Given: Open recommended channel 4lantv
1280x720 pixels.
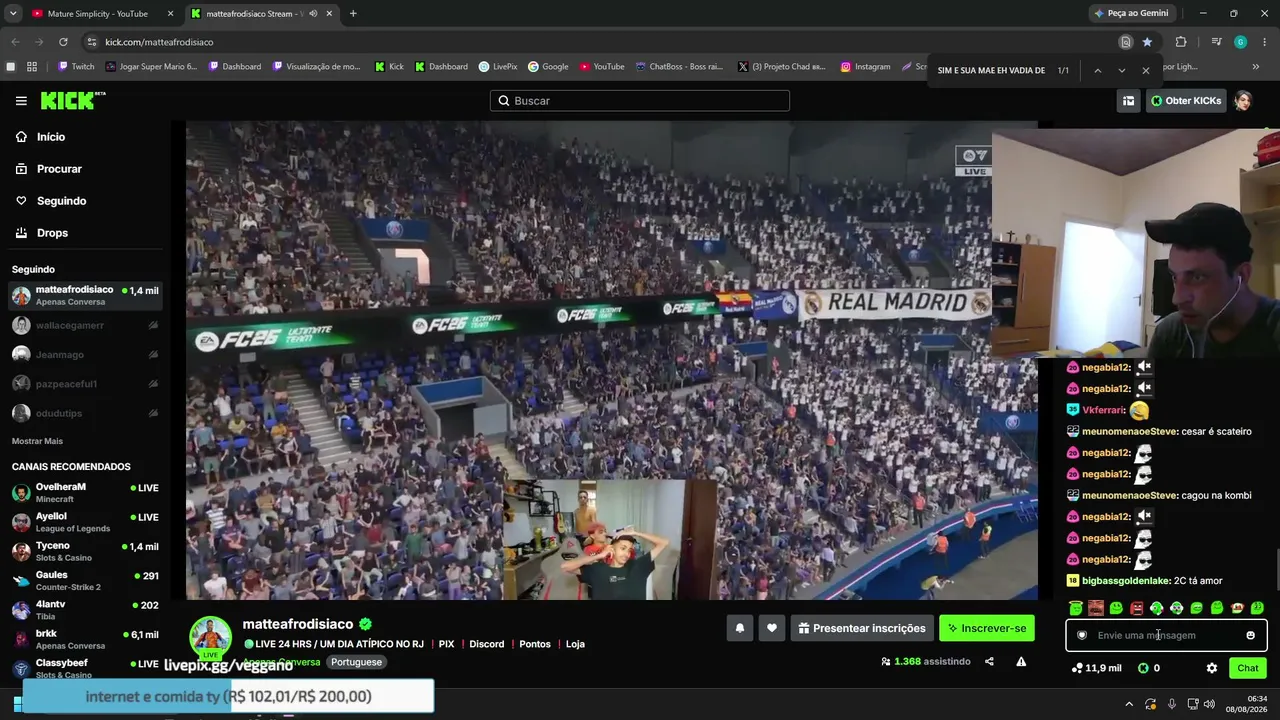Looking at the screenshot, I should [85, 610].
